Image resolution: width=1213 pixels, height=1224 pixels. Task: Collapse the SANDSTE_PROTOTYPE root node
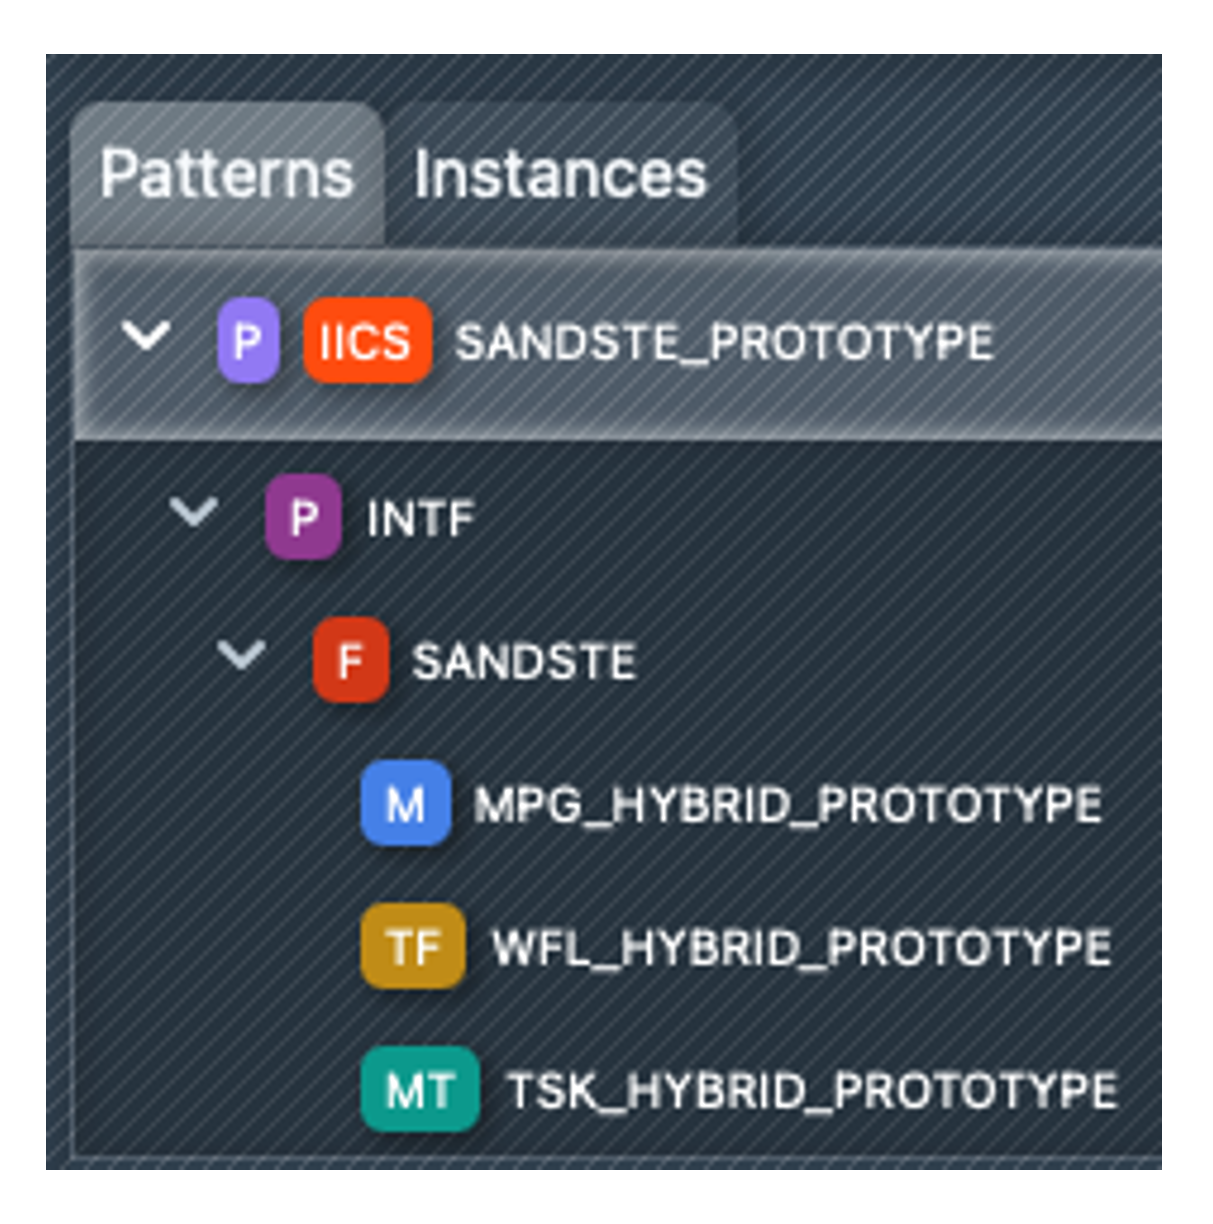coord(146,337)
